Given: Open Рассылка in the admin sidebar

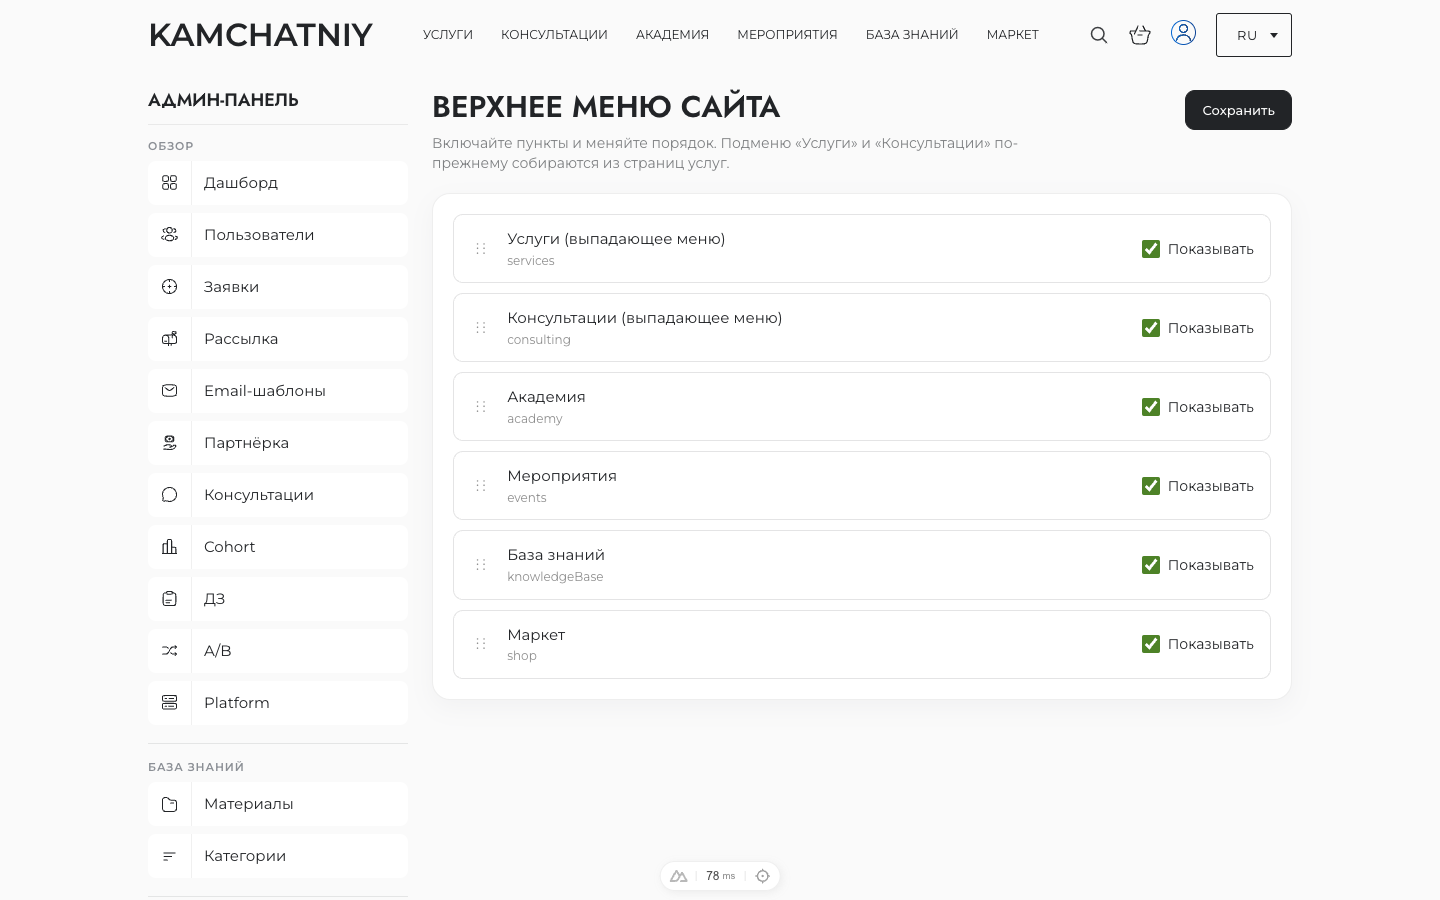Looking at the screenshot, I should (x=278, y=339).
